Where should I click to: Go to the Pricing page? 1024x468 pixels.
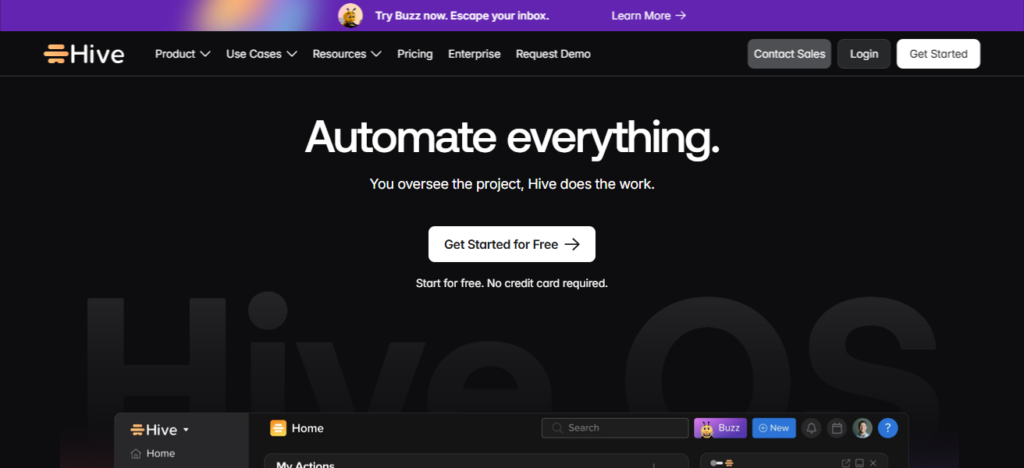pos(415,54)
